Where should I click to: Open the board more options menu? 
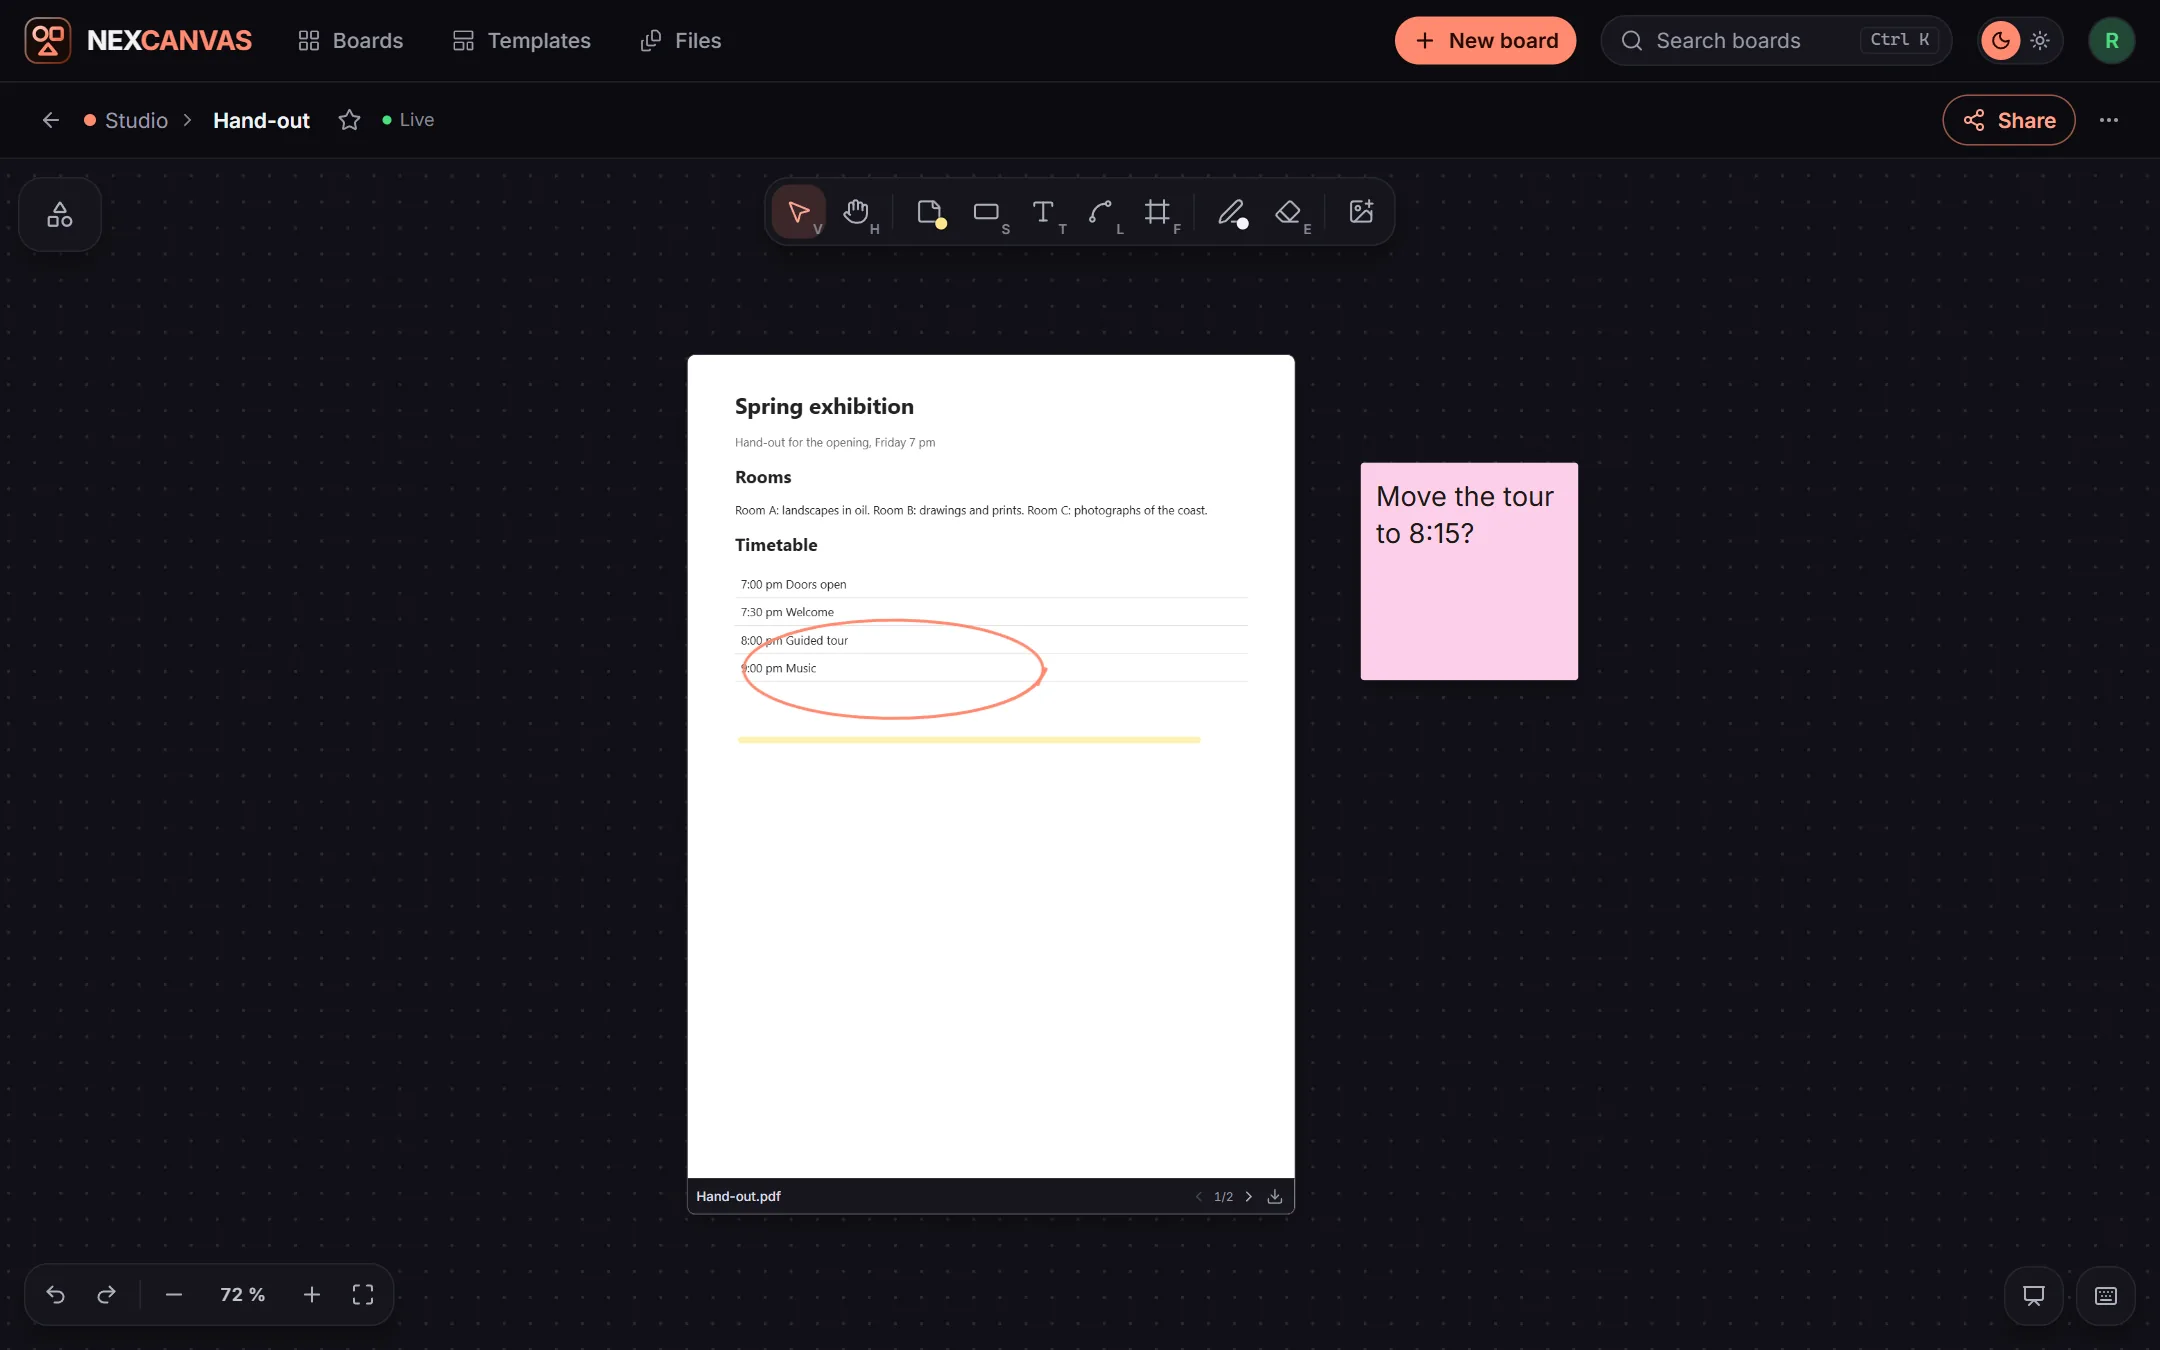click(2109, 120)
